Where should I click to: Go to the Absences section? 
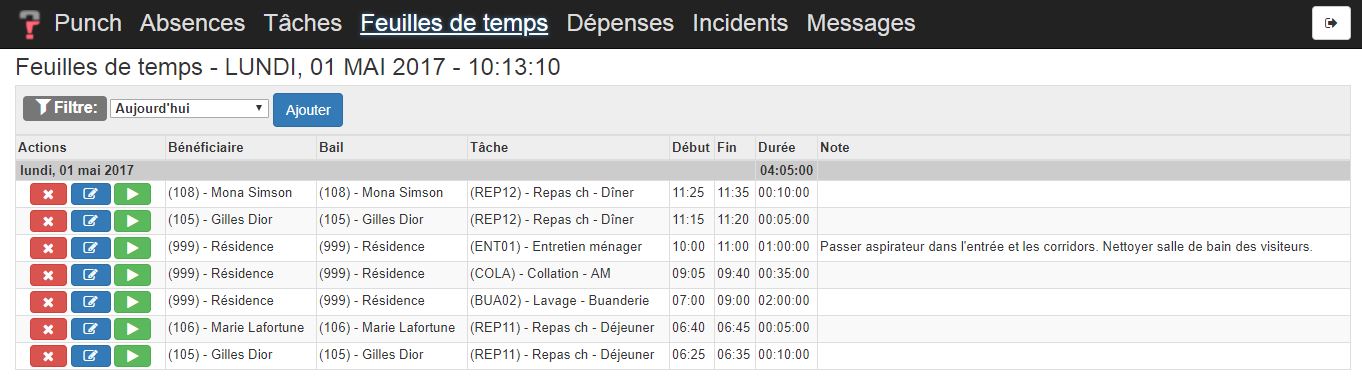192,23
